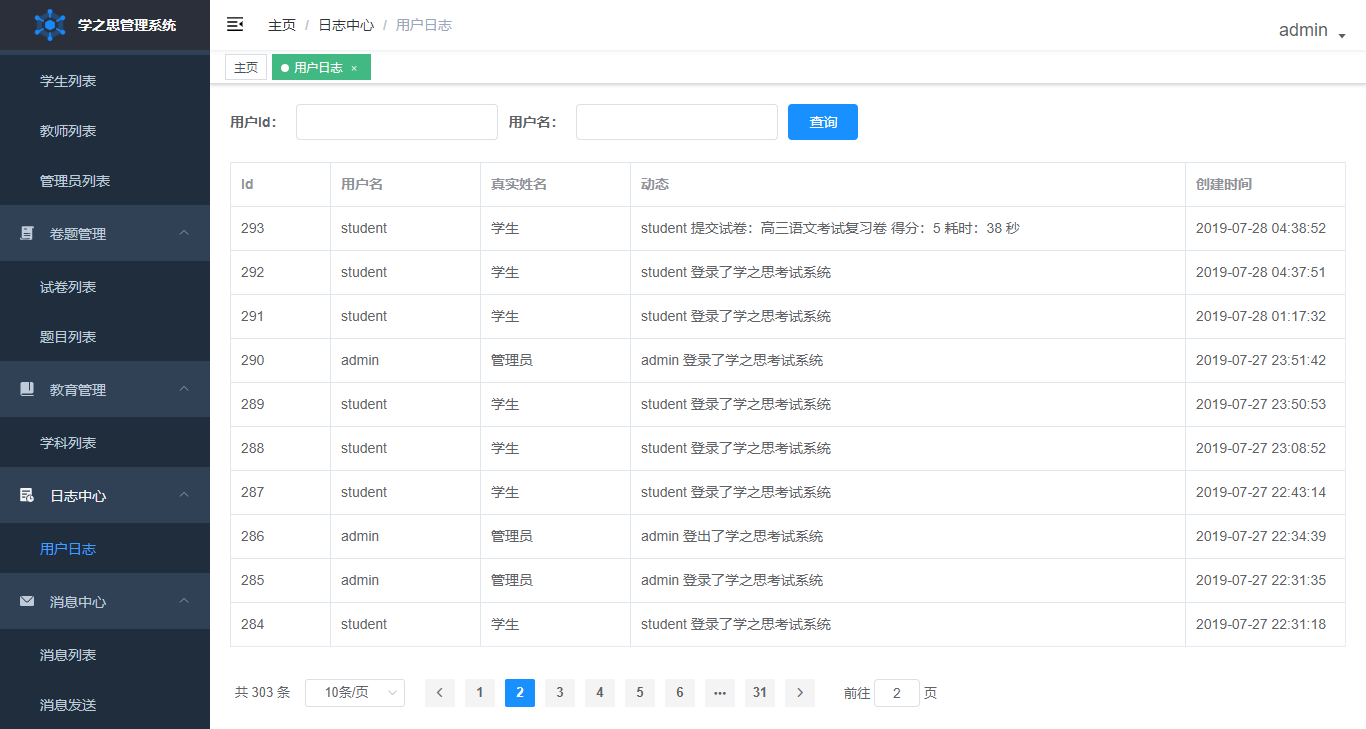Jump to page 31
This screenshot has width=1366, height=729.
(760, 693)
